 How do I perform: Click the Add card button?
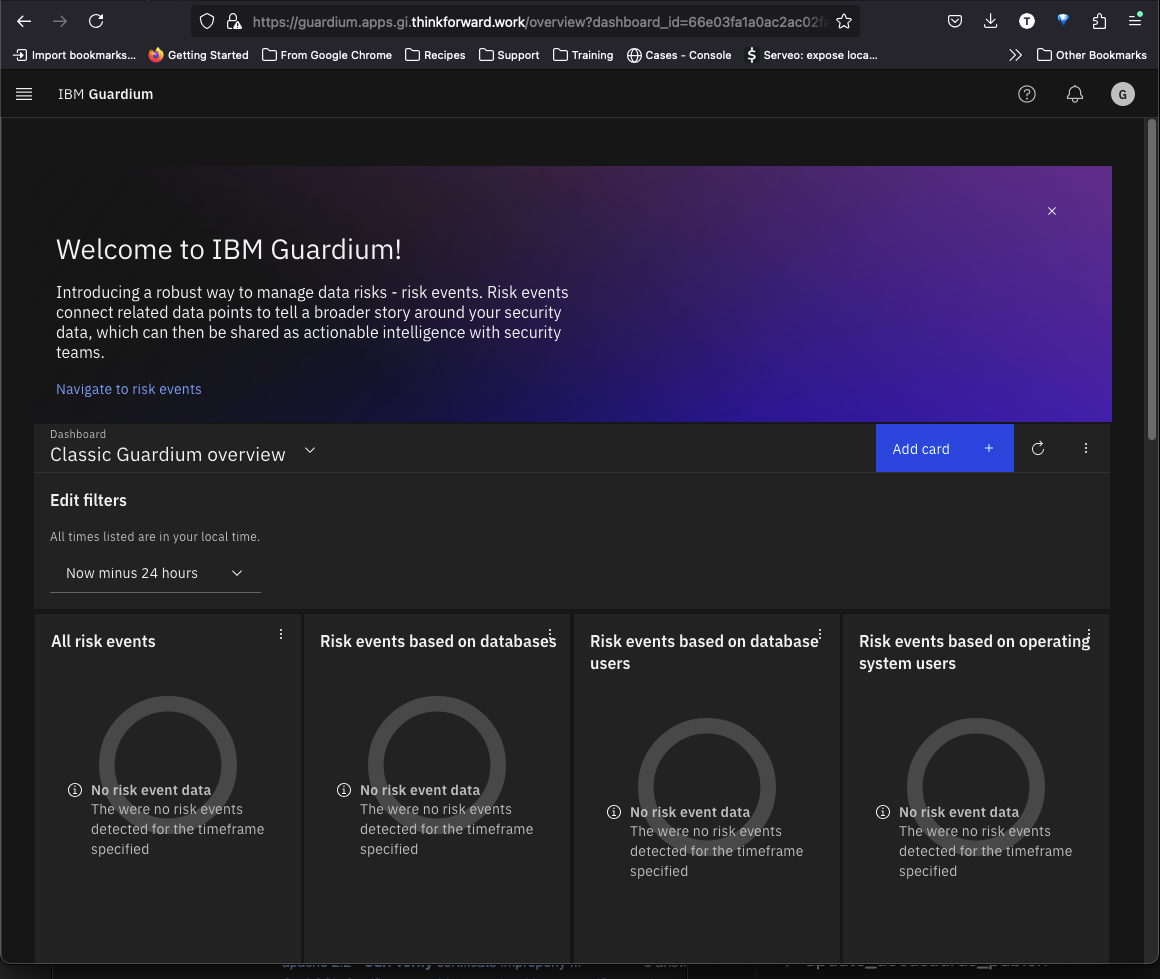(944, 449)
